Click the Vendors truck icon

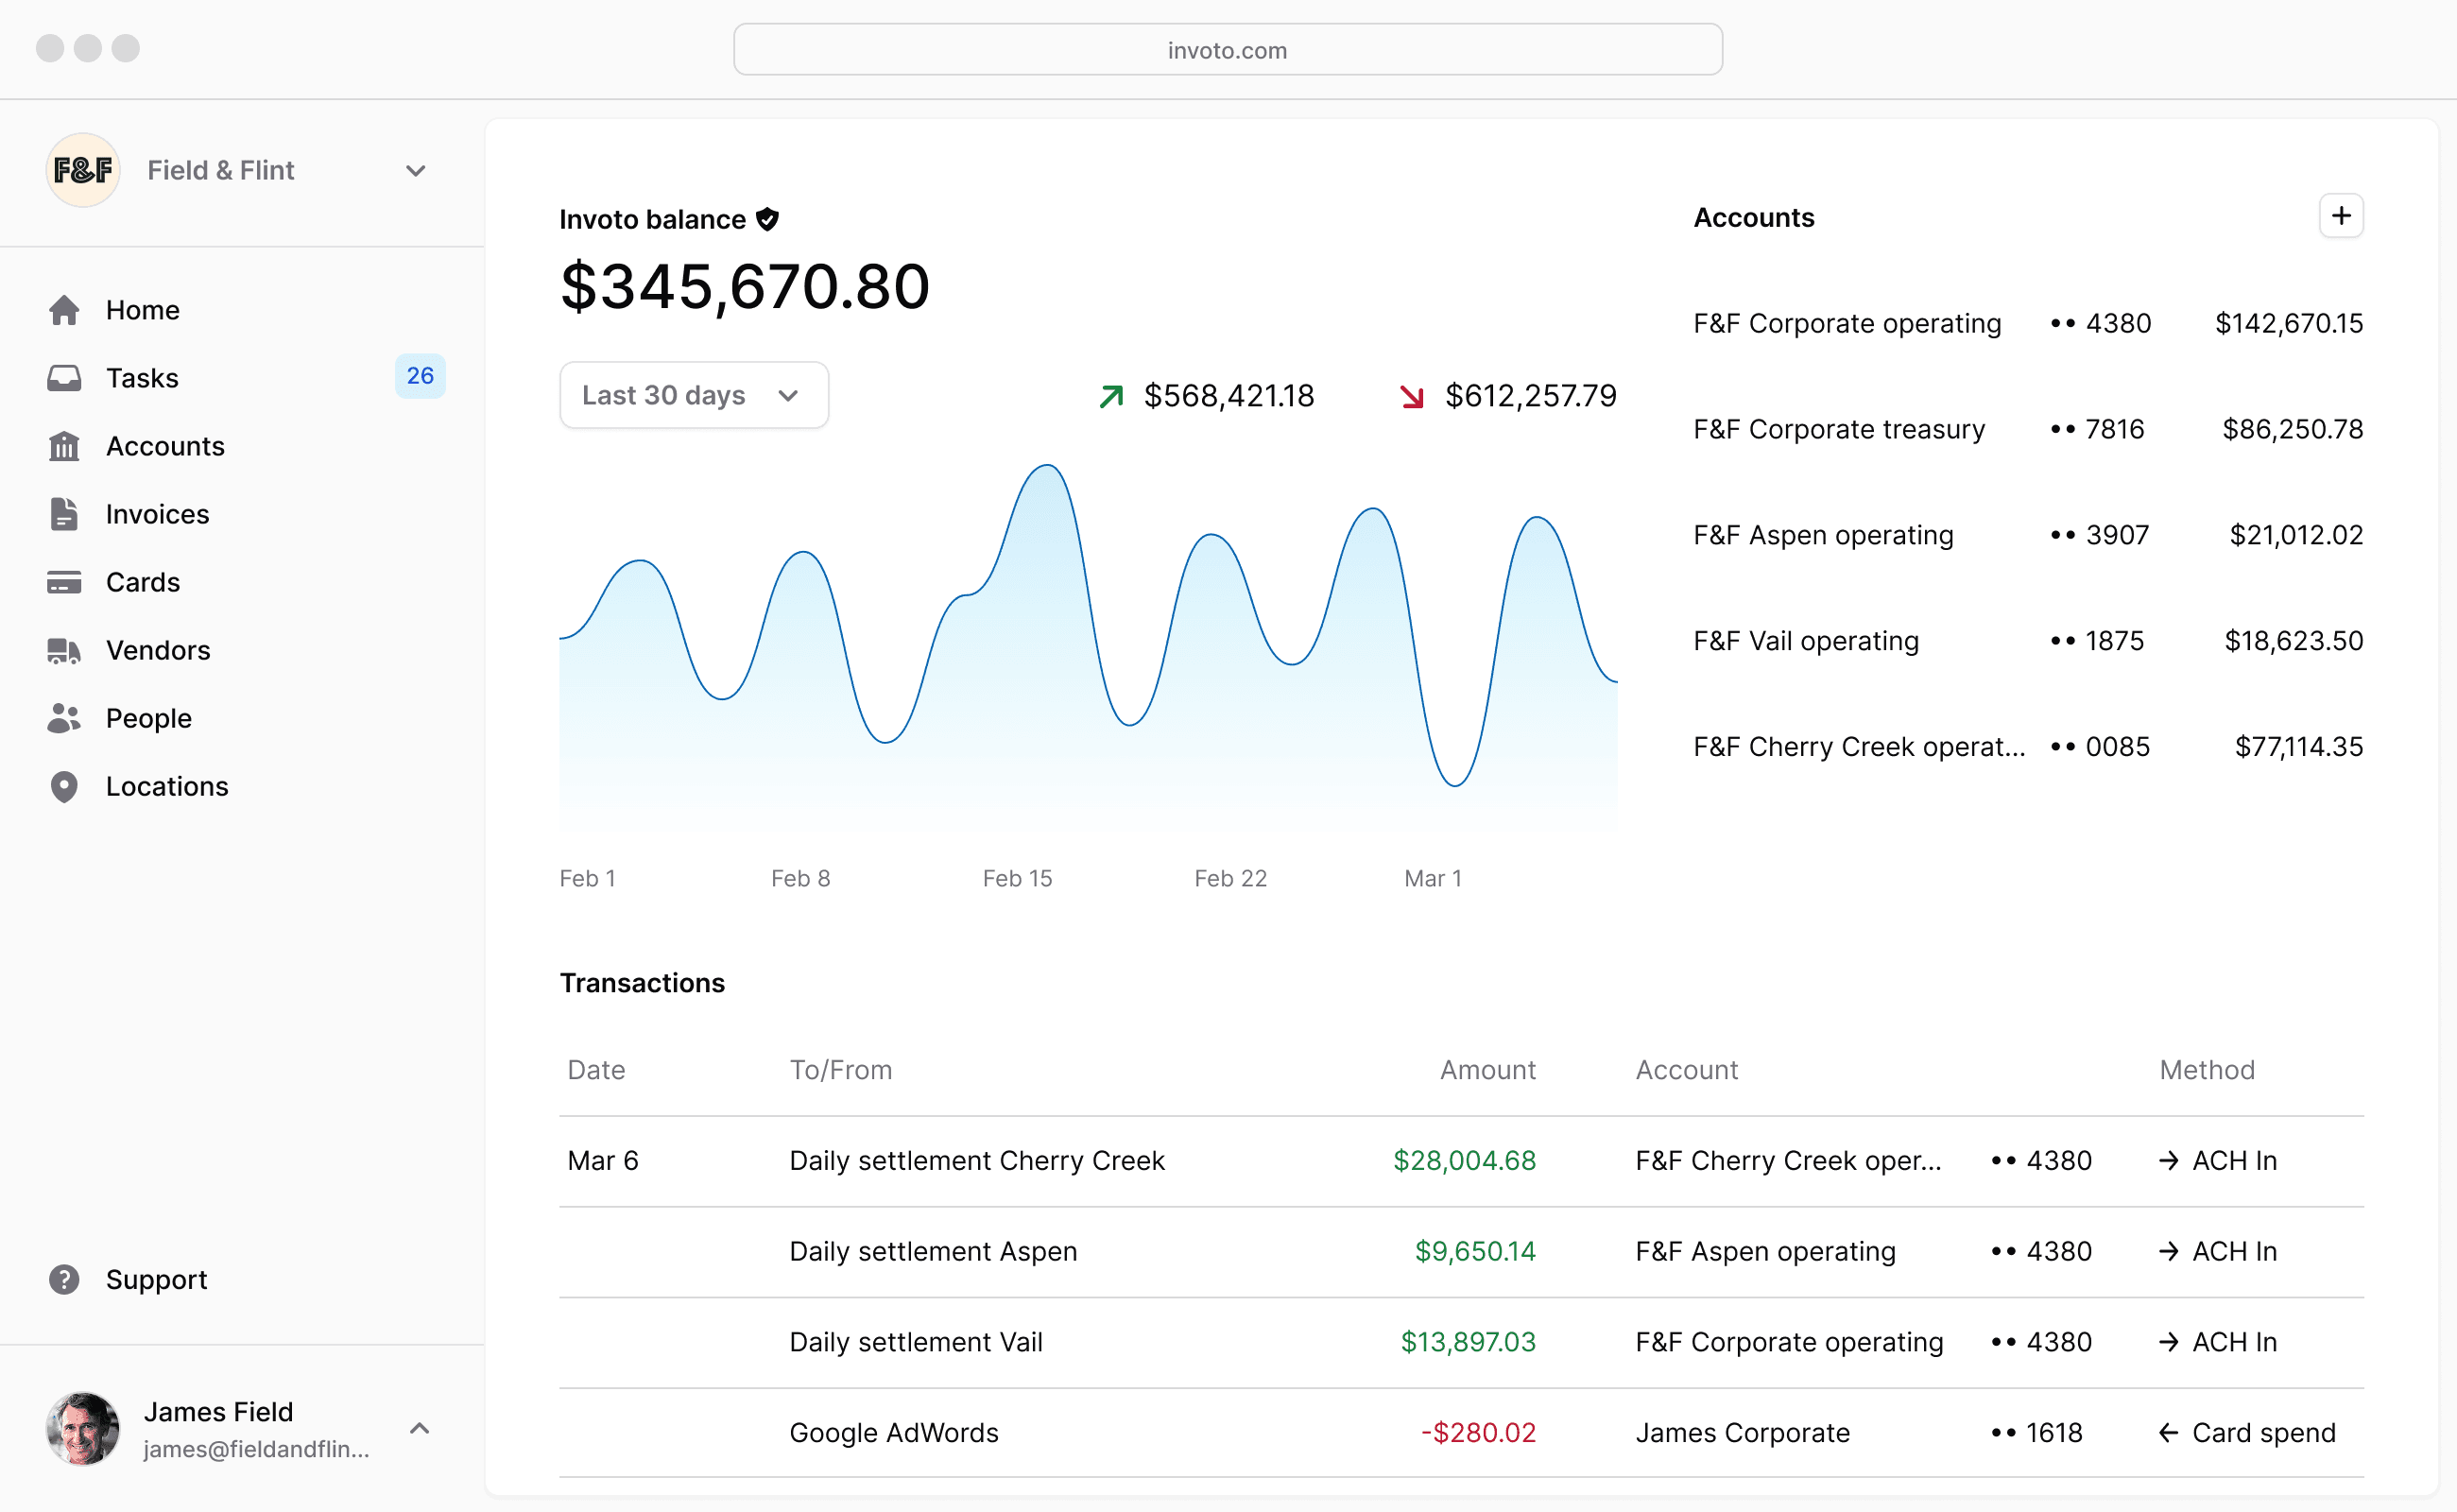64,651
